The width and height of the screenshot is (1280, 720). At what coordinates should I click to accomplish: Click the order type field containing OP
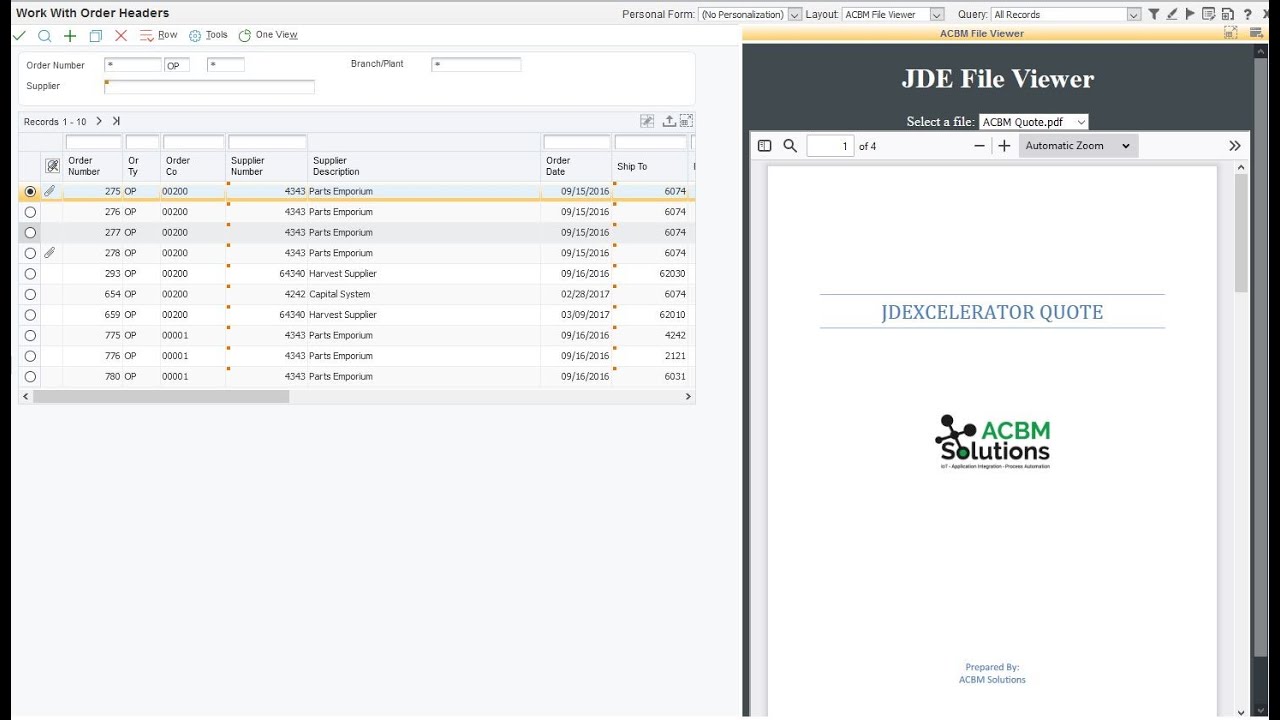click(x=177, y=65)
